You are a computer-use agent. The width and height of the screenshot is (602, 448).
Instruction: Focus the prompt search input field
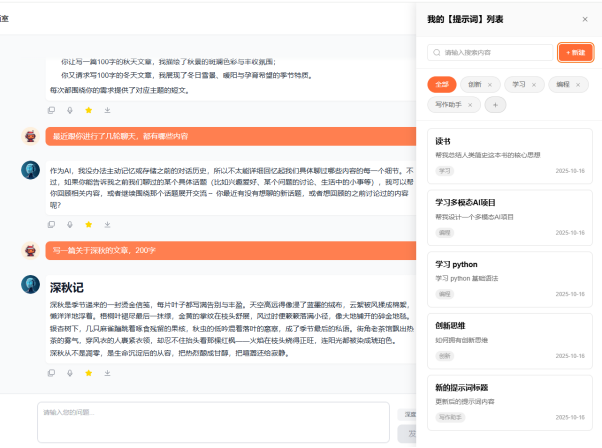pyautogui.click(x=490, y=53)
